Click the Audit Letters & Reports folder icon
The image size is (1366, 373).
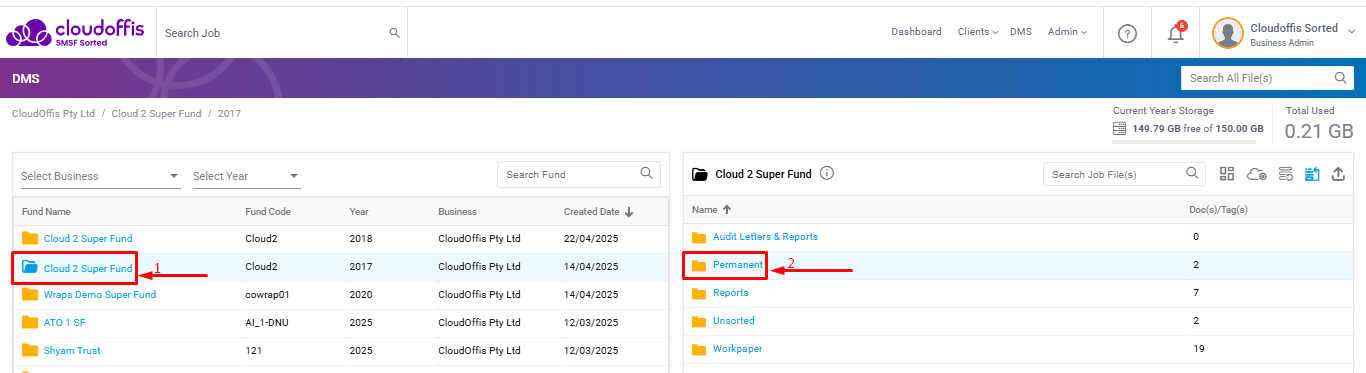pos(699,237)
